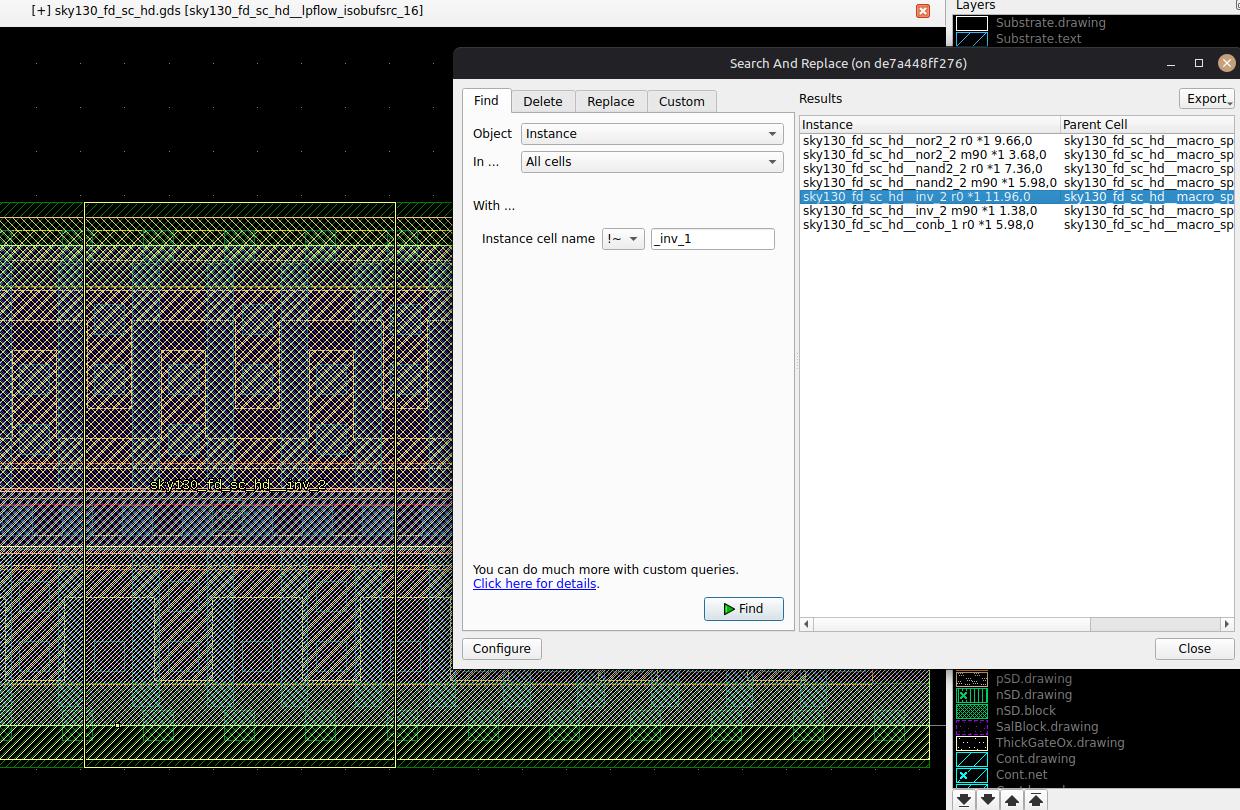Click the move layer down arrow
This screenshot has height=810, width=1240.
[988, 800]
